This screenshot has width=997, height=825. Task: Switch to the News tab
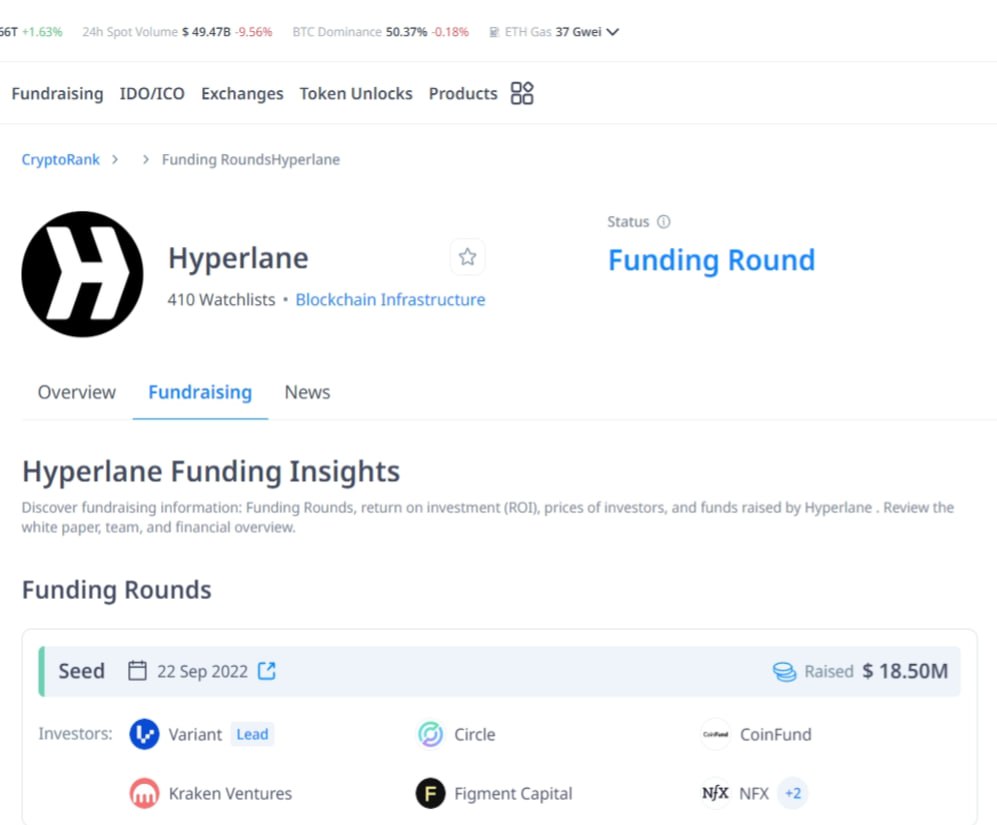pos(307,392)
